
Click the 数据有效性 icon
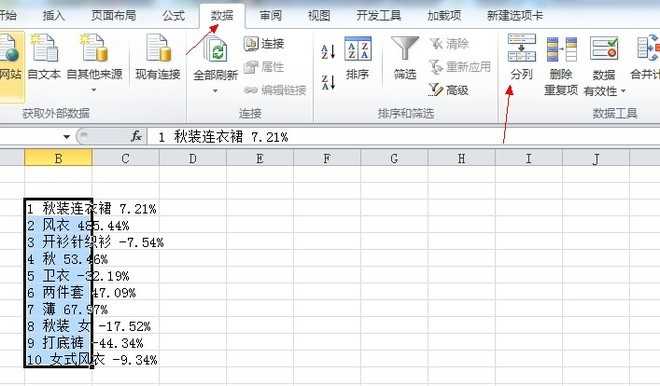point(604,48)
